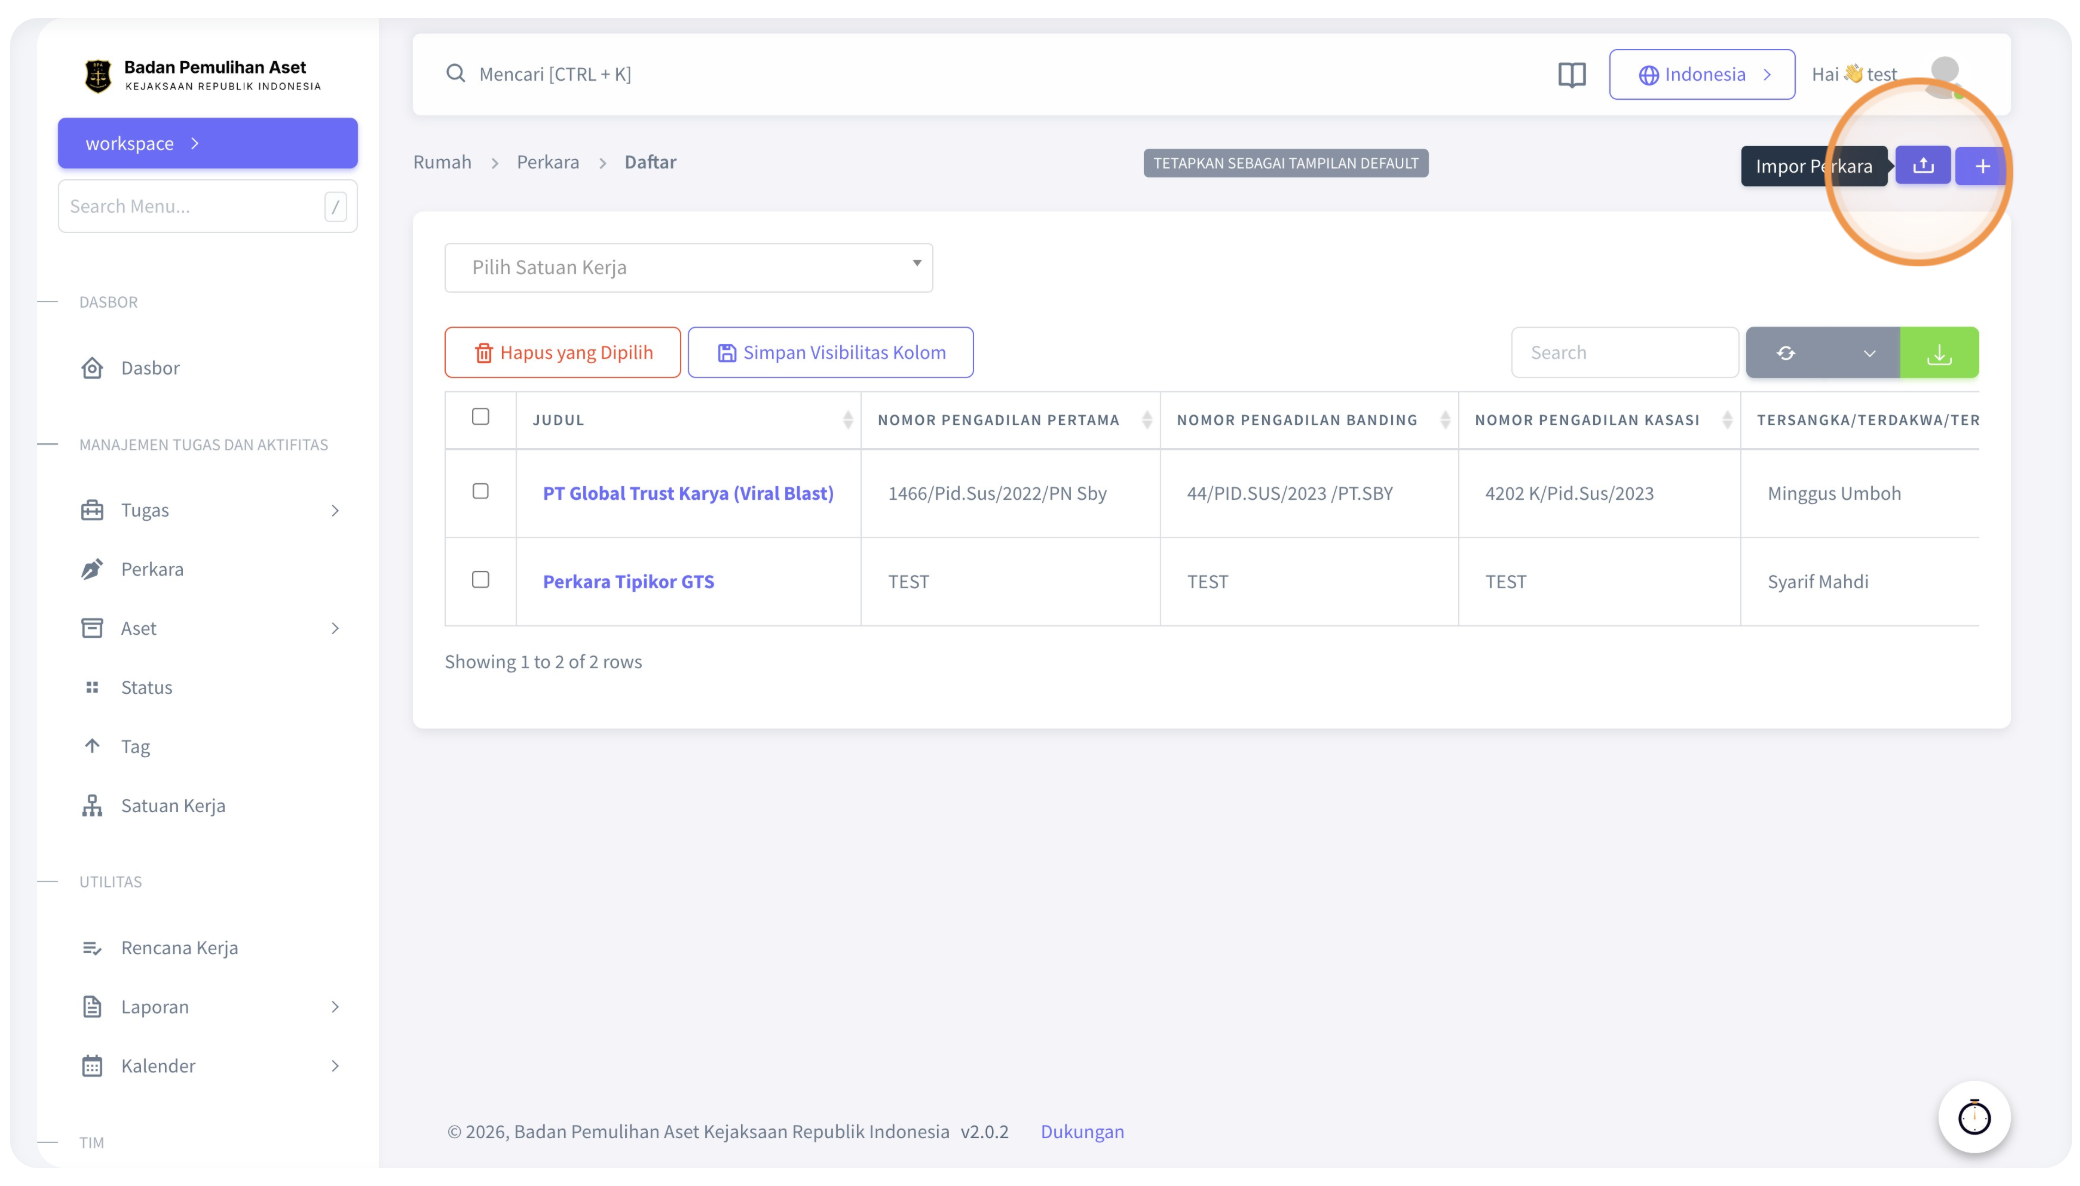Check the PT Global Trust Karya row

click(481, 491)
